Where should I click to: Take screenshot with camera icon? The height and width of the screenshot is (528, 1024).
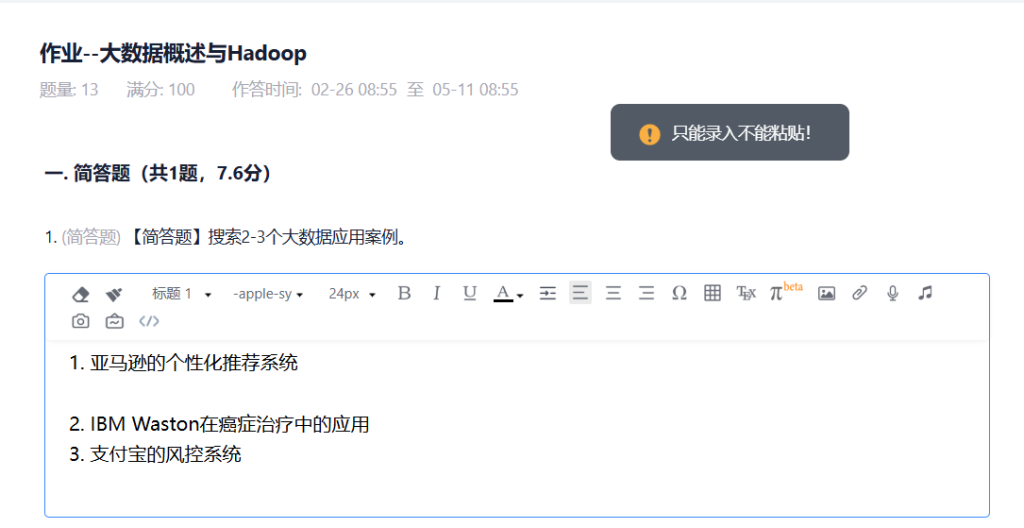pos(80,321)
